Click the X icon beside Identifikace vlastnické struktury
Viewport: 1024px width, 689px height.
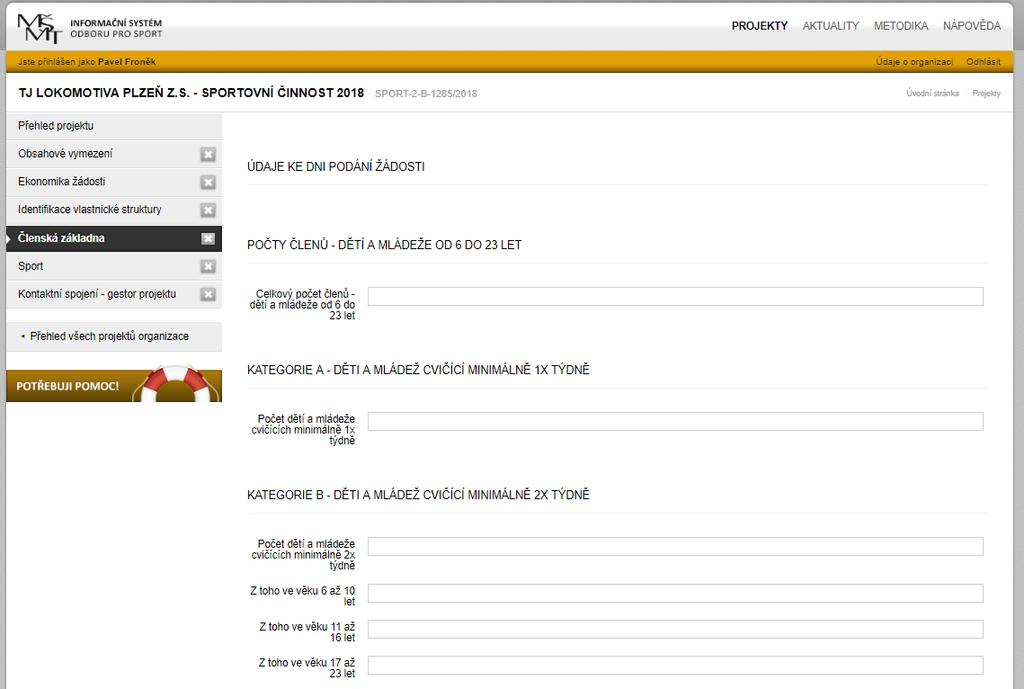[x=208, y=210]
